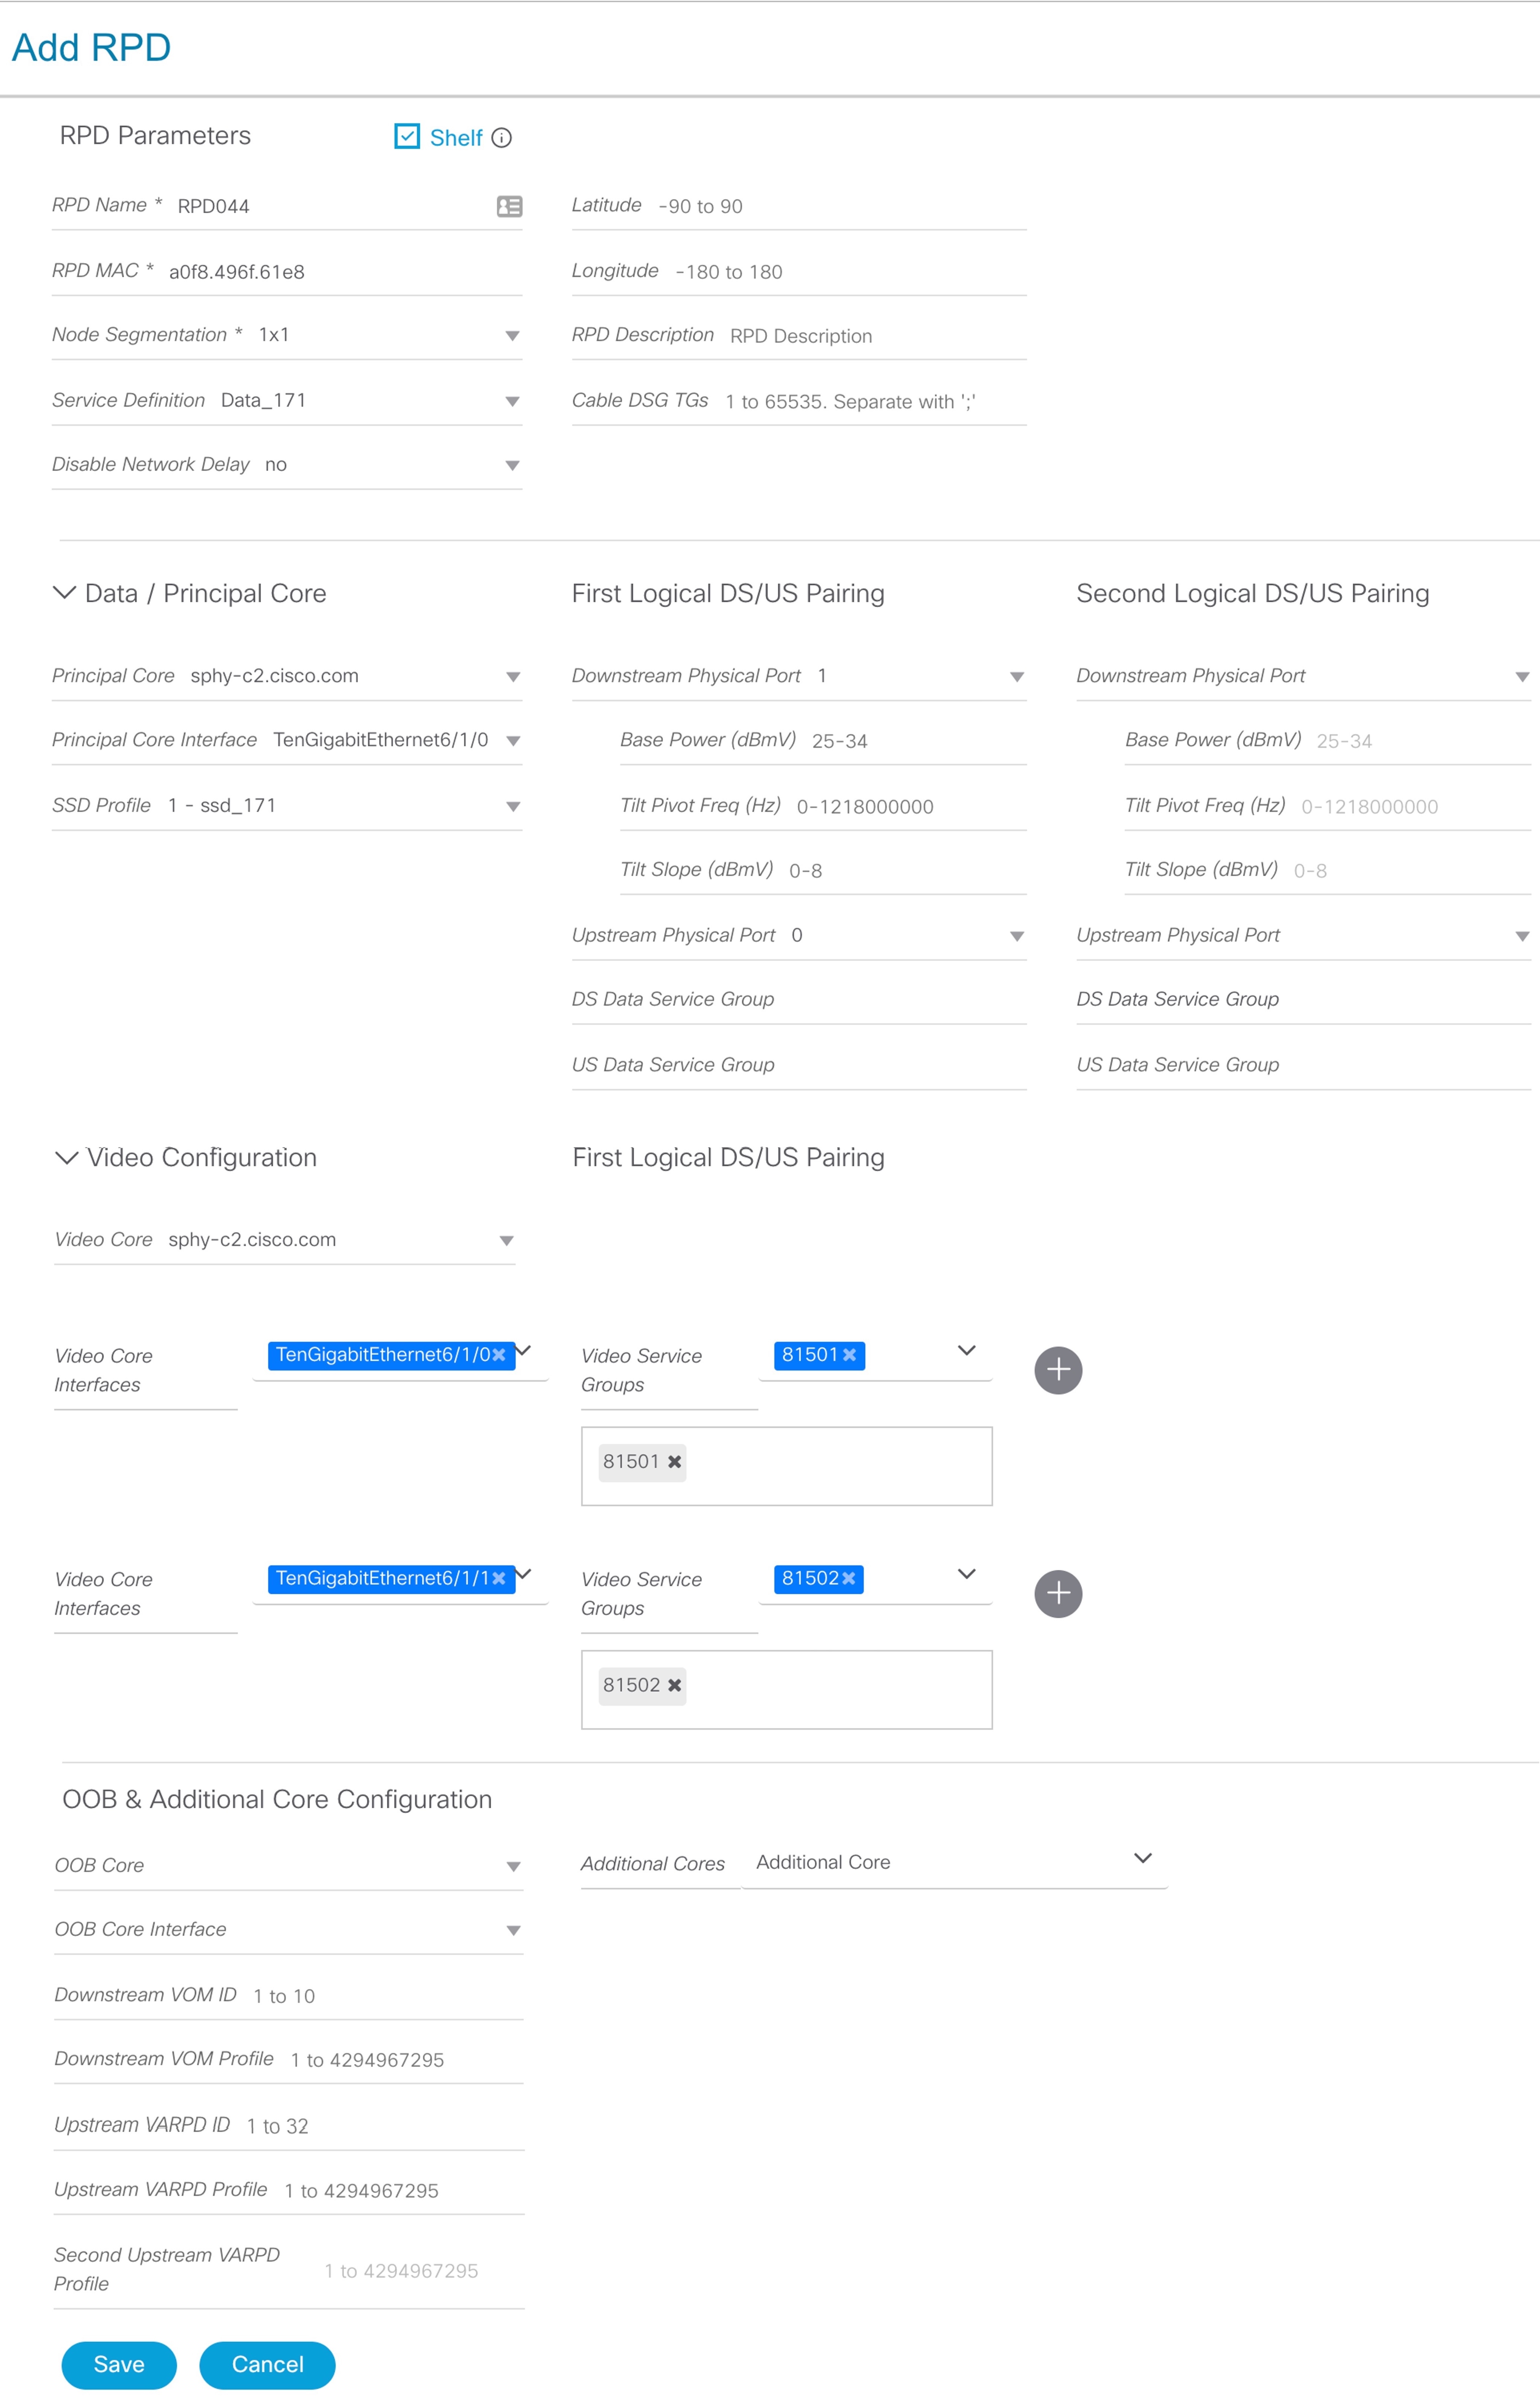Remove TenGigabitEthernet6/1/1 interface tag
This screenshot has height=2401, width=1540.
499,1579
